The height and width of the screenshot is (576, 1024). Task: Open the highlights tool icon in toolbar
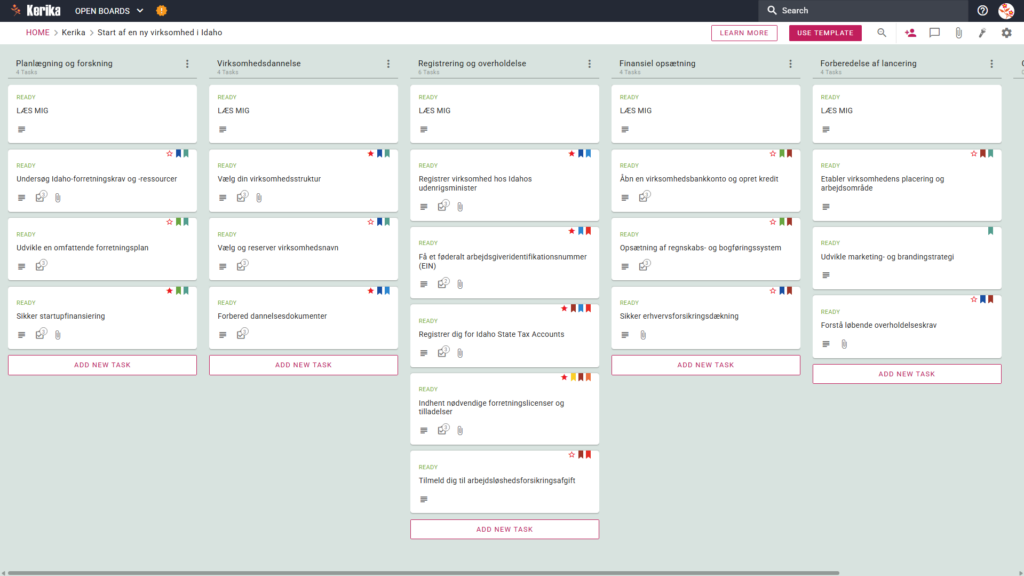click(982, 33)
